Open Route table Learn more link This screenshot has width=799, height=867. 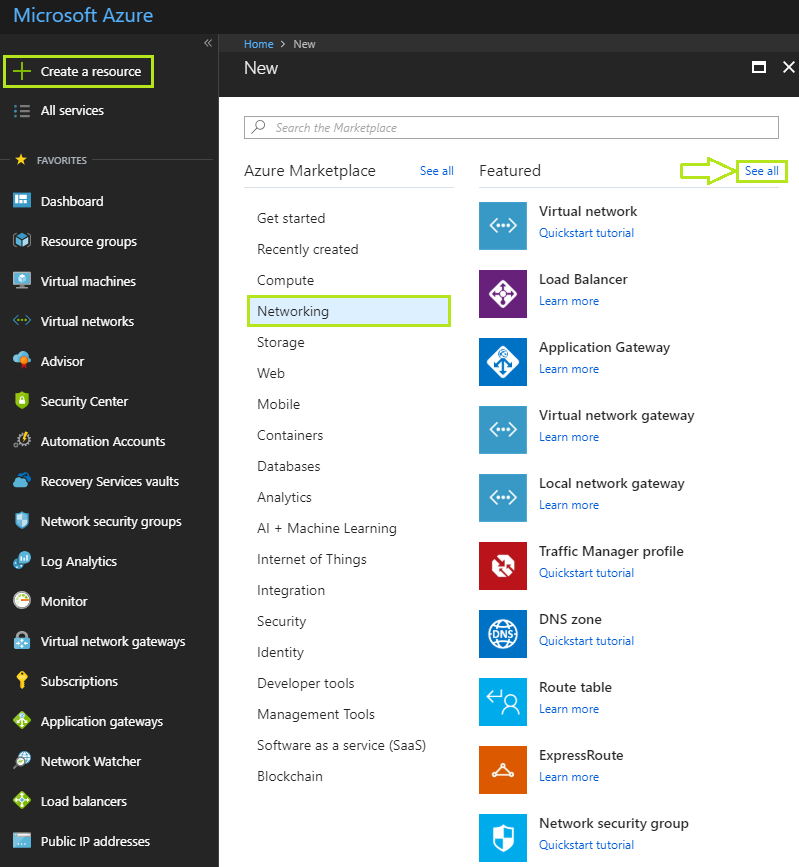pos(569,709)
